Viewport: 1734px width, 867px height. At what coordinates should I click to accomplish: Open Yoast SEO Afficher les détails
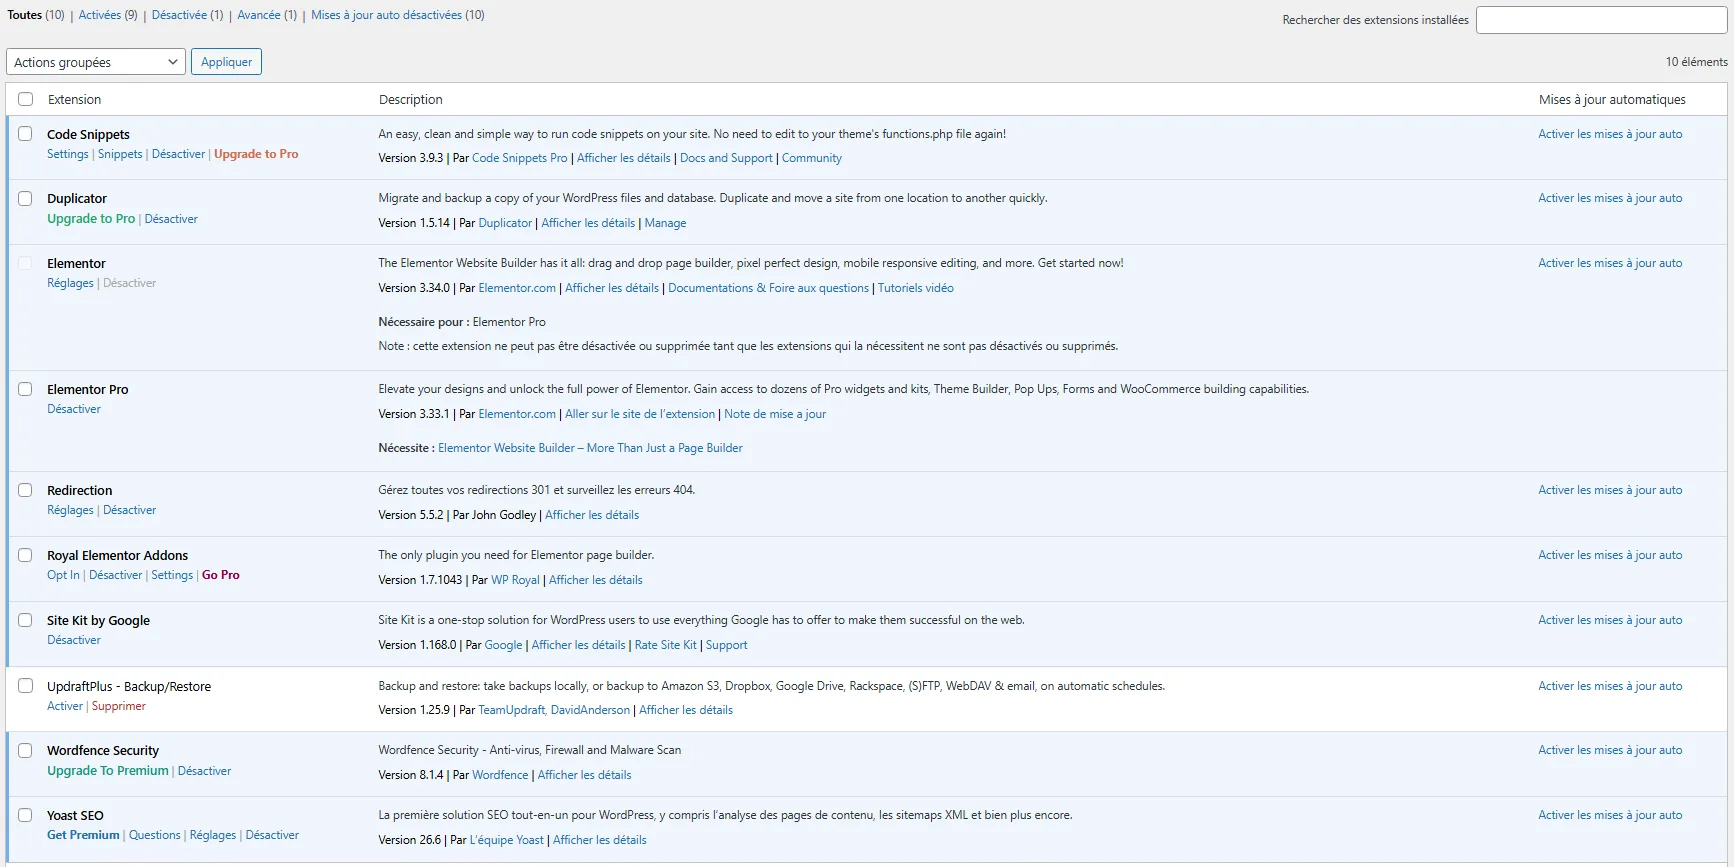point(599,840)
